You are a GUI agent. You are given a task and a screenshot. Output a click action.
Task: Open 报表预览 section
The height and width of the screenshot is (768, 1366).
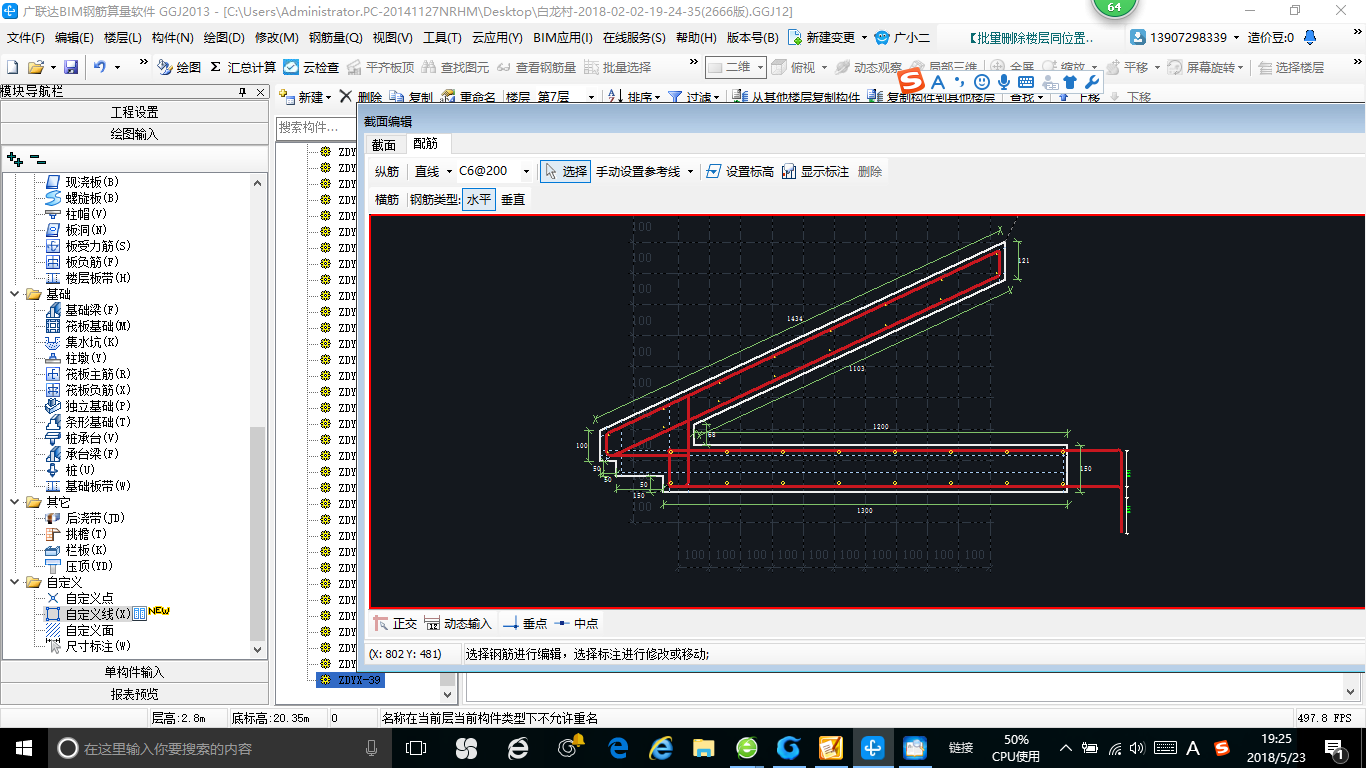point(135,694)
